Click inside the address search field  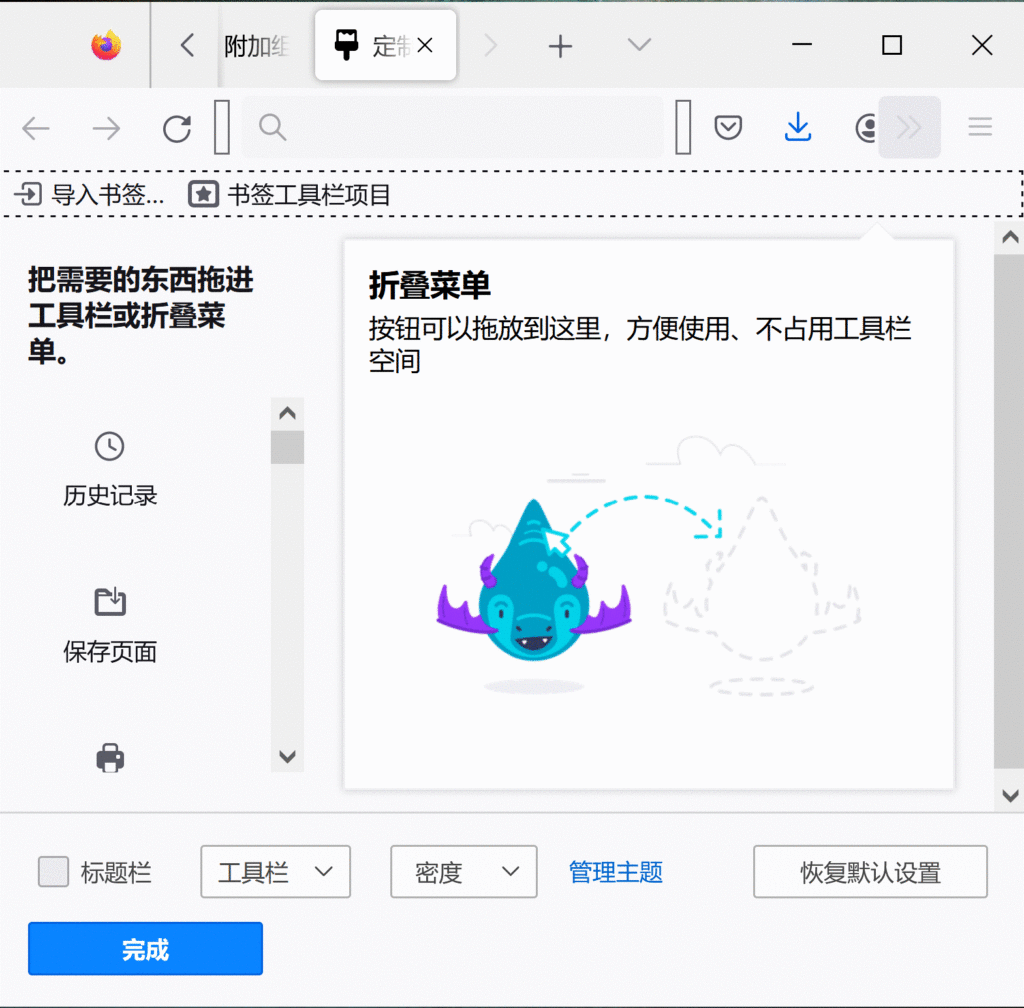tap(450, 127)
